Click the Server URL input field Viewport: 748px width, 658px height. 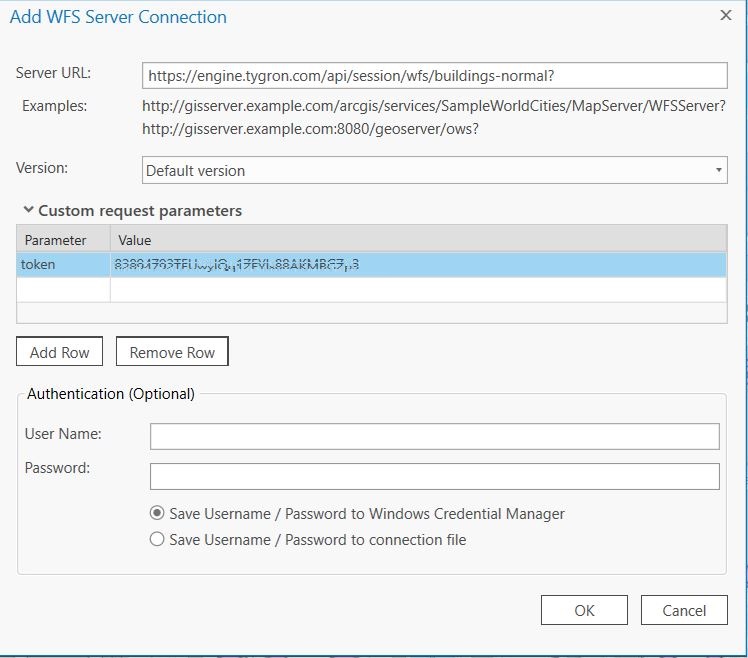pos(434,75)
